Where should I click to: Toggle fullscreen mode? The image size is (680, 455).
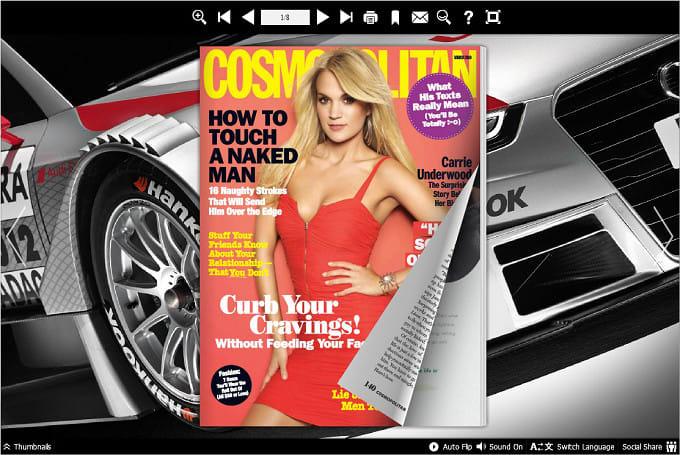tap(493, 17)
